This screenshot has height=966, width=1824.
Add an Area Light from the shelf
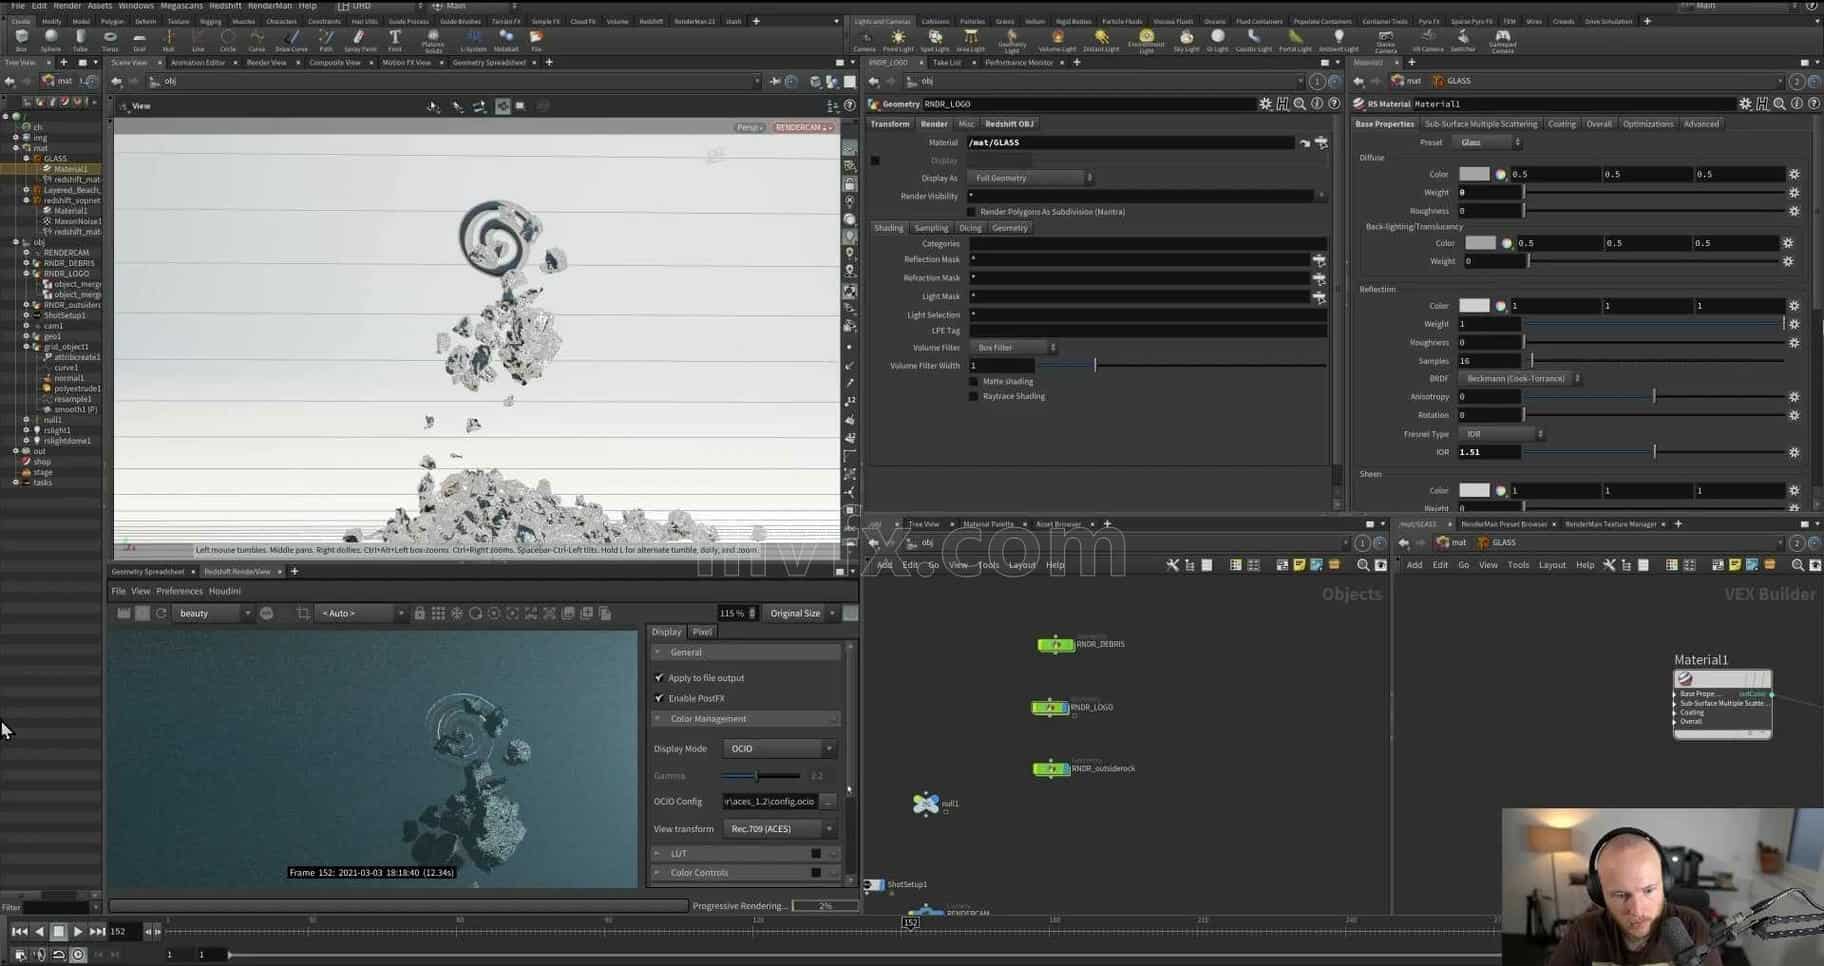970,41
